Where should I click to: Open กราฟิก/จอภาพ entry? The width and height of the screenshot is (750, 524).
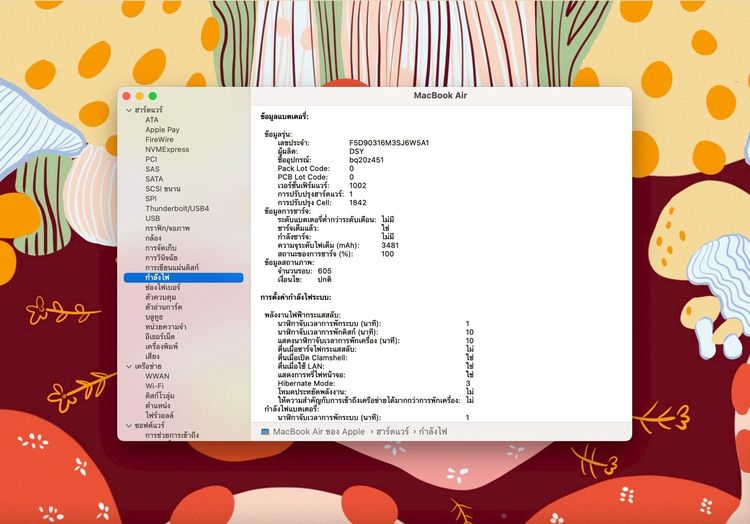pos(167,228)
